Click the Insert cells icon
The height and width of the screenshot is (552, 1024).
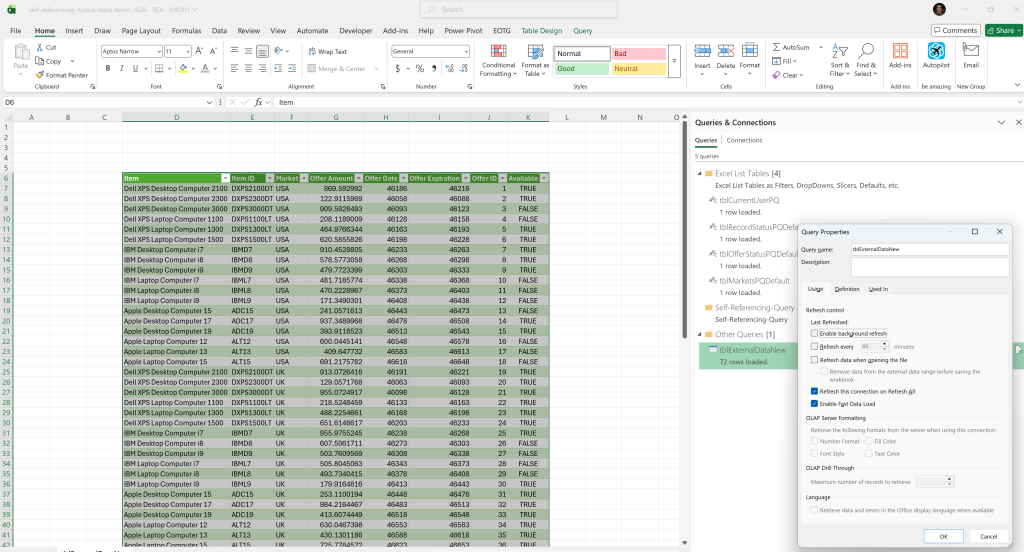pyautogui.click(x=702, y=51)
